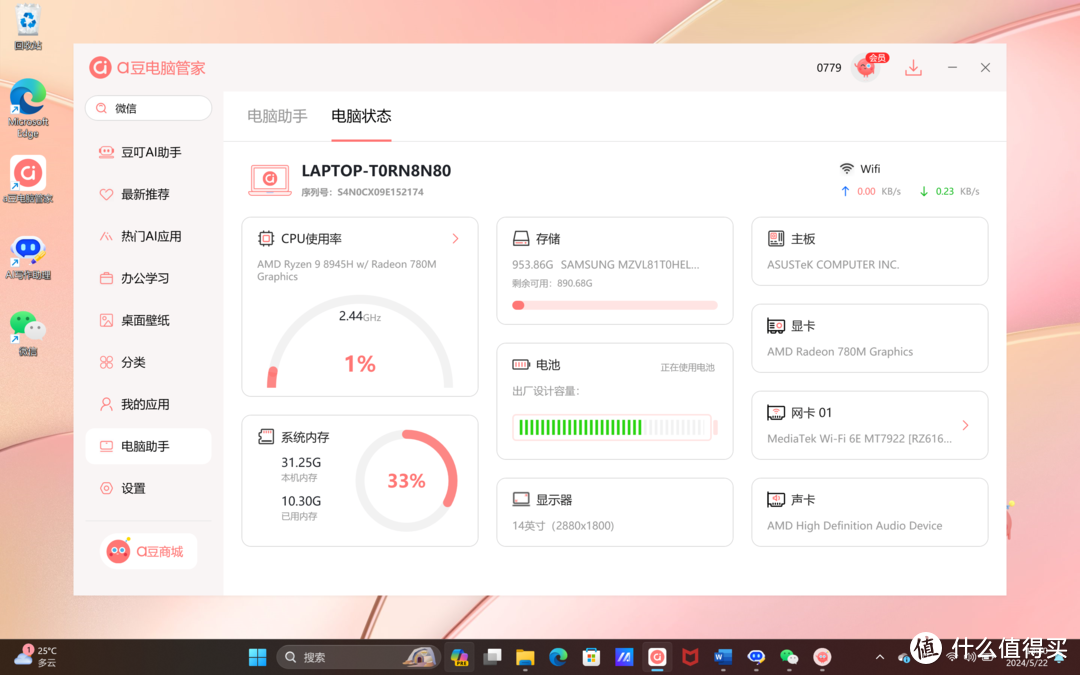Open the AI写作助理 desktop shortcut
The height and width of the screenshot is (675, 1080).
[x=28, y=258]
